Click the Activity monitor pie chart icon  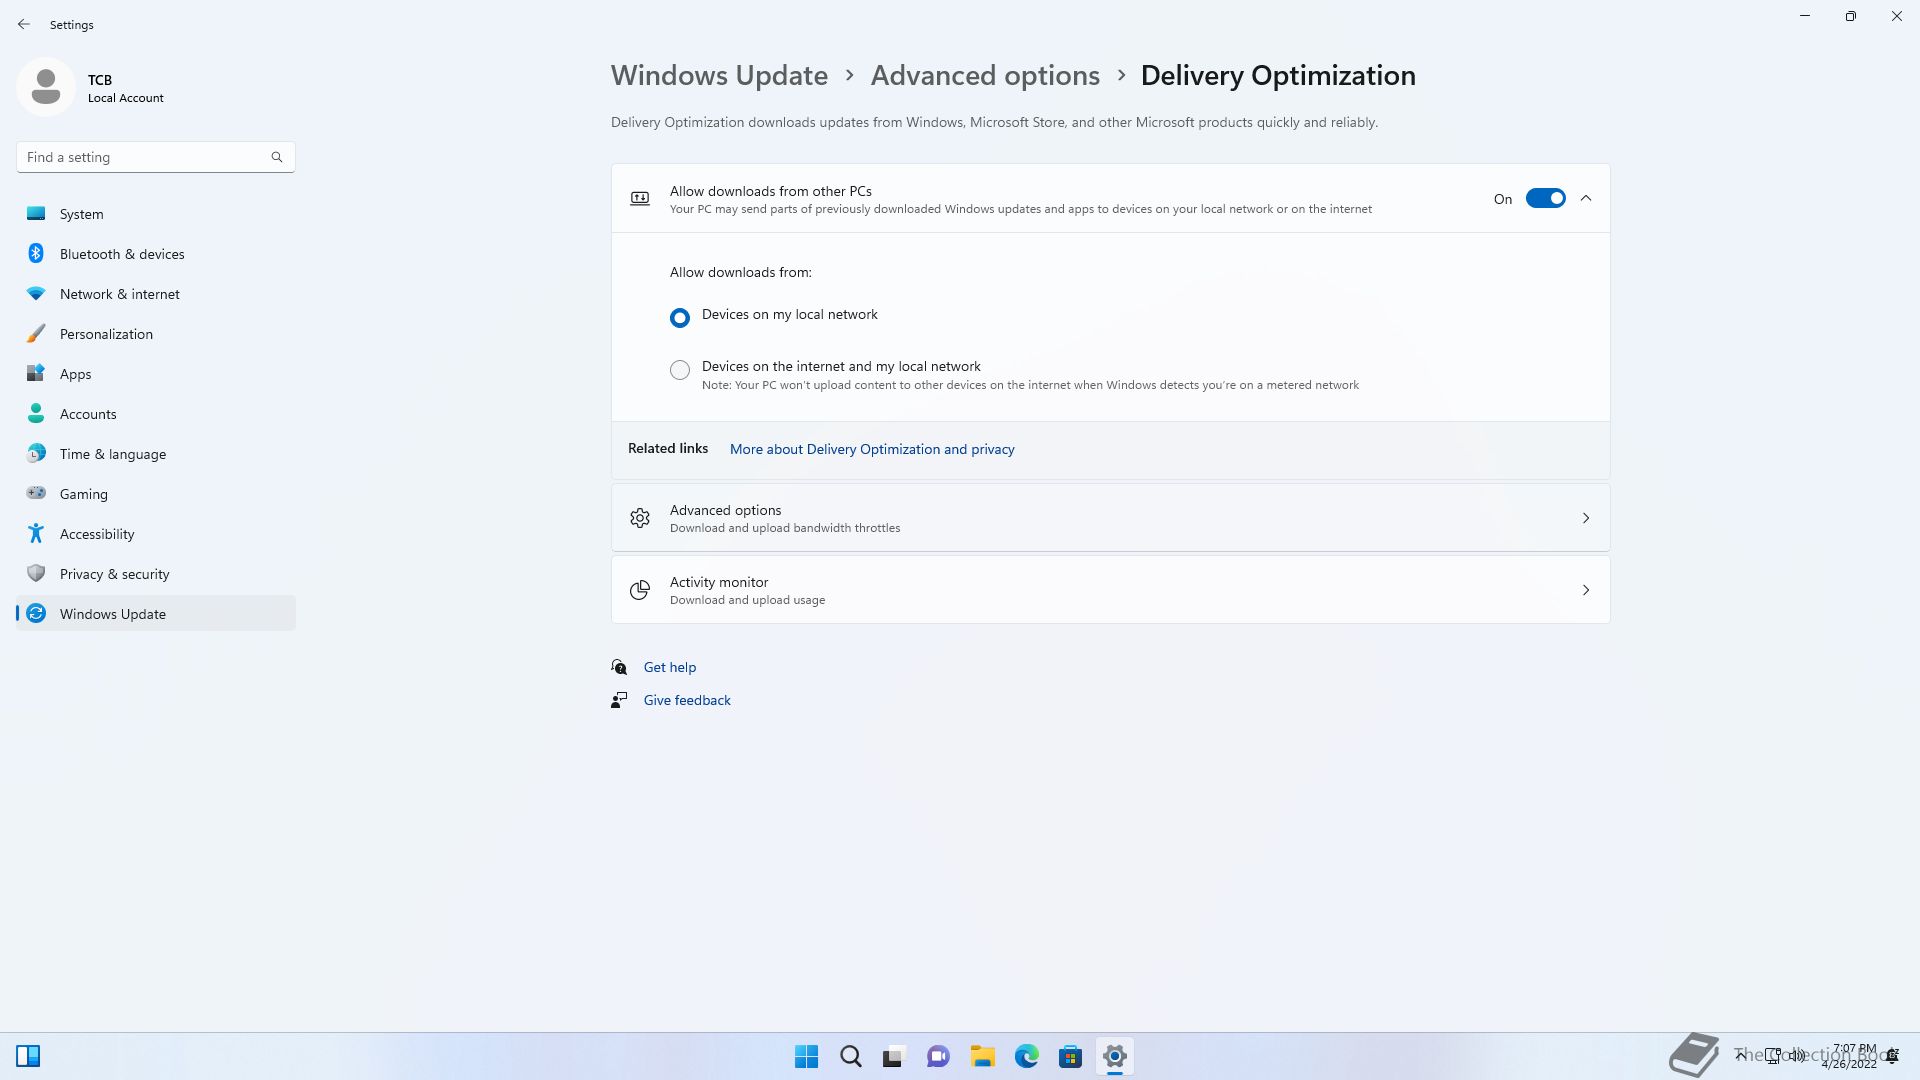pos(640,590)
